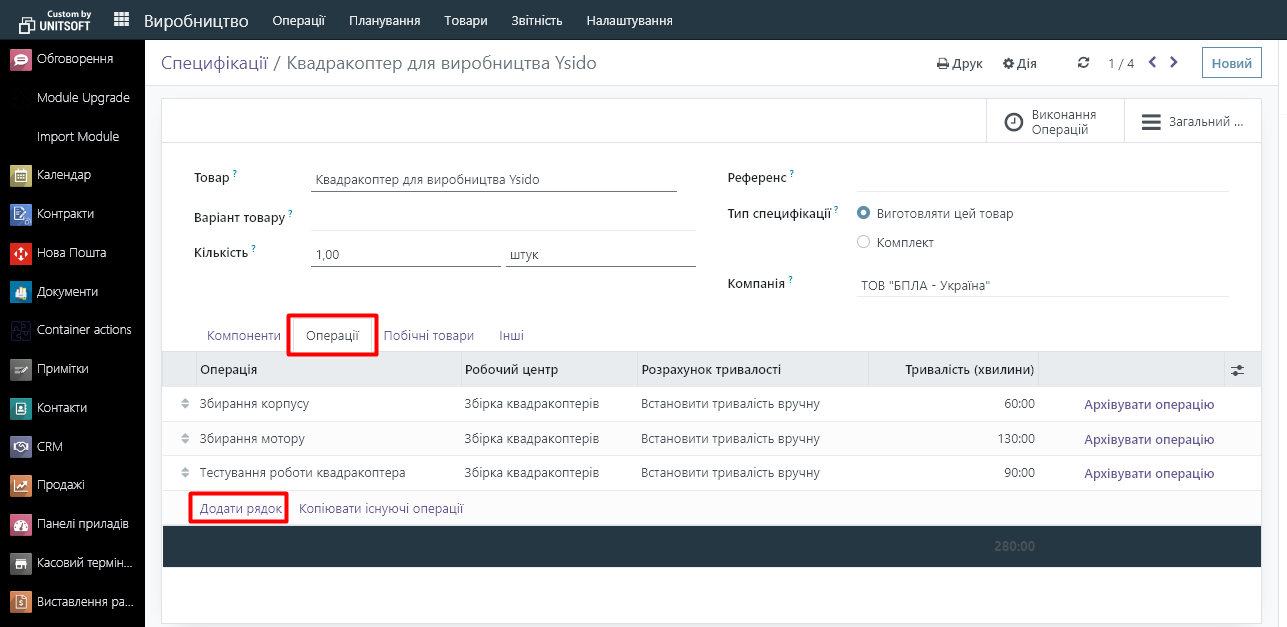Open the CRM sidebar icon
The height and width of the screenshot is (627, 1287).
(x=21, y=447)
